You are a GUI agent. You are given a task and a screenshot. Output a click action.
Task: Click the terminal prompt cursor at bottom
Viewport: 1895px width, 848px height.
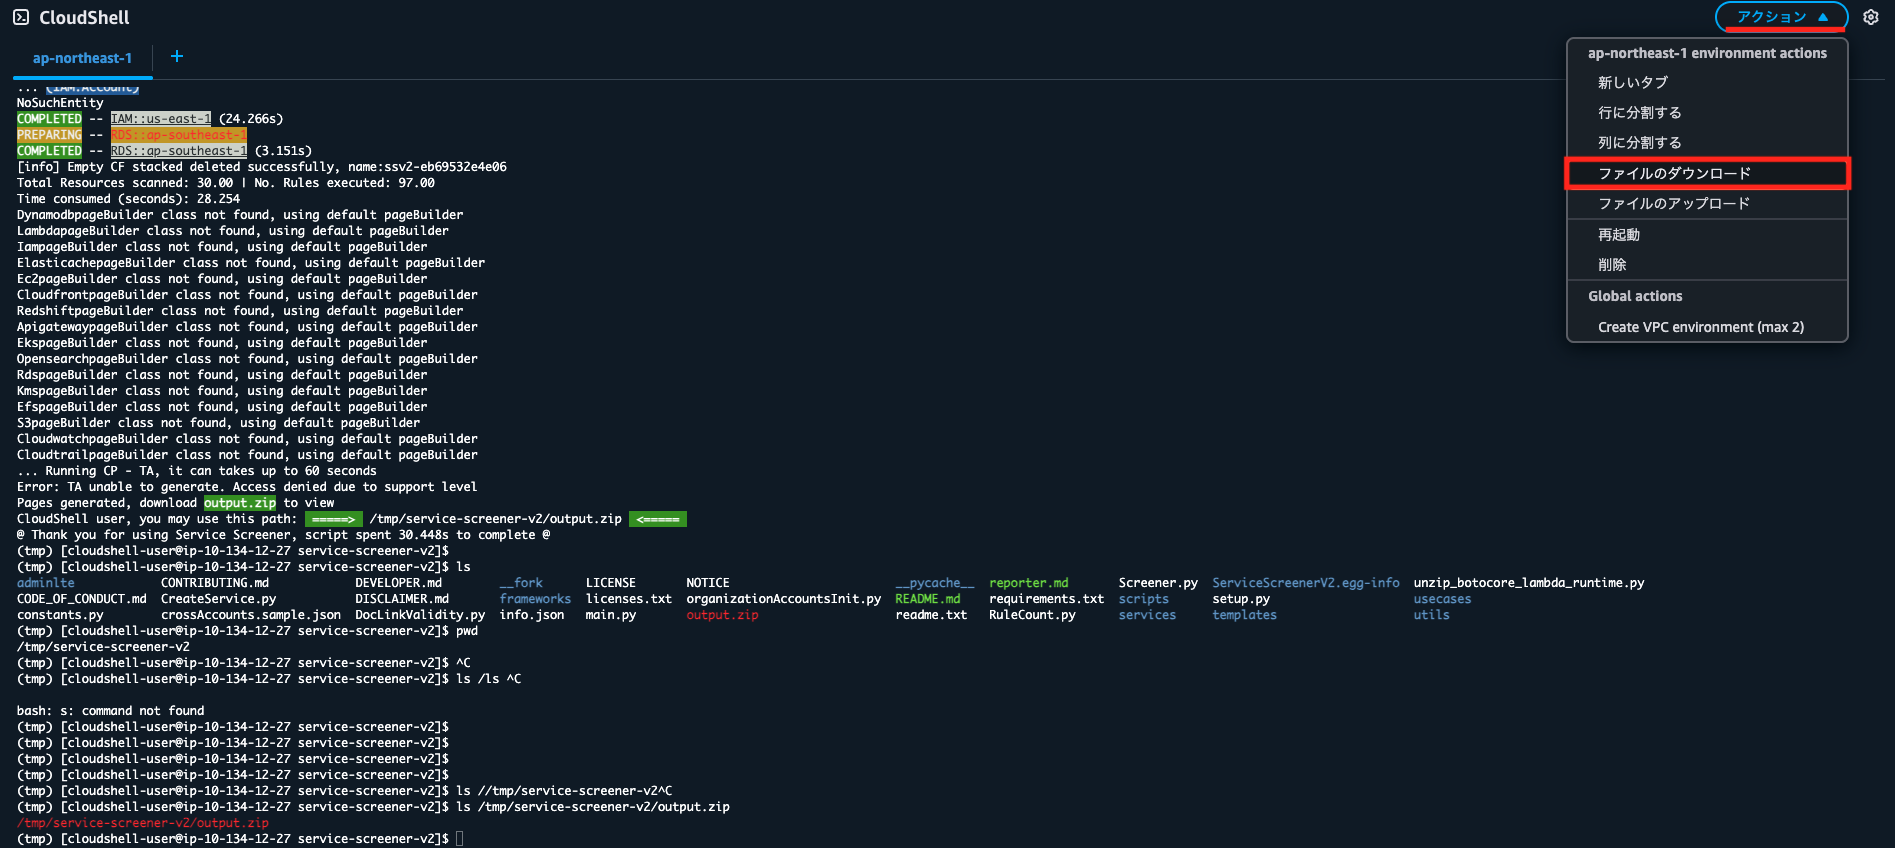pyautogui.click(x=460, y=839)
